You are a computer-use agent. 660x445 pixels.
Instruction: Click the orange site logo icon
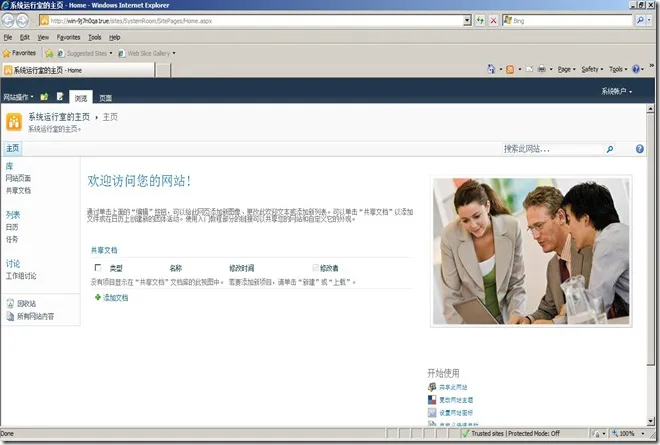pyautogui.click(x=14, y=122)
